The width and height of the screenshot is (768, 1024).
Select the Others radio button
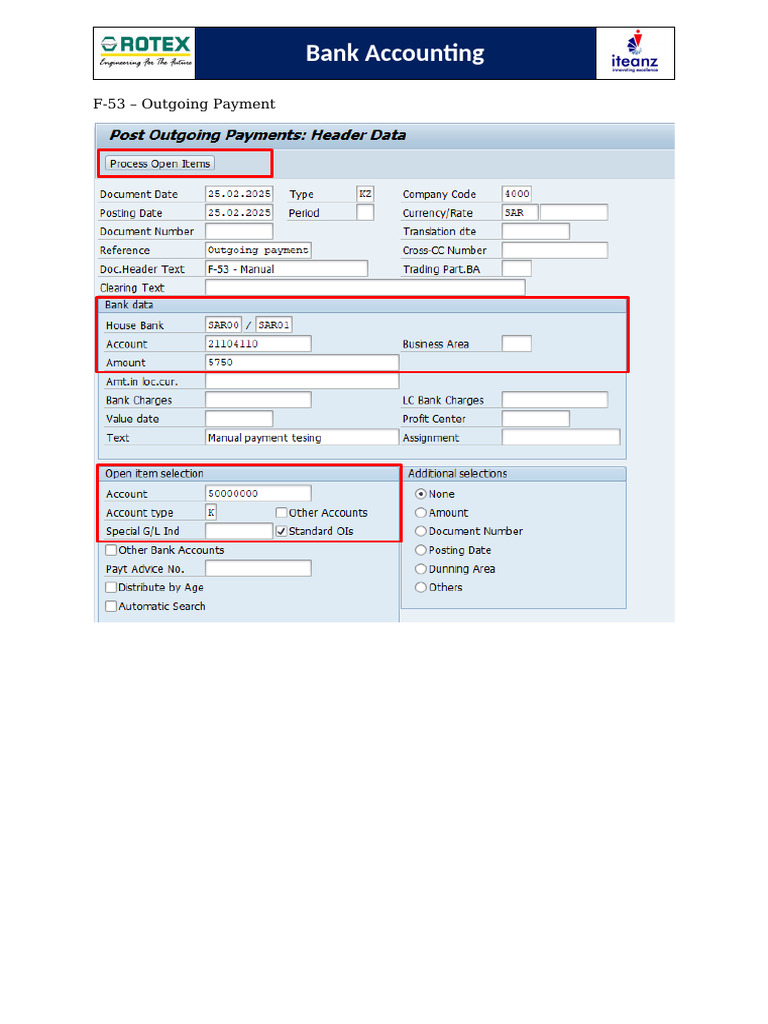[x=421, y=587]
